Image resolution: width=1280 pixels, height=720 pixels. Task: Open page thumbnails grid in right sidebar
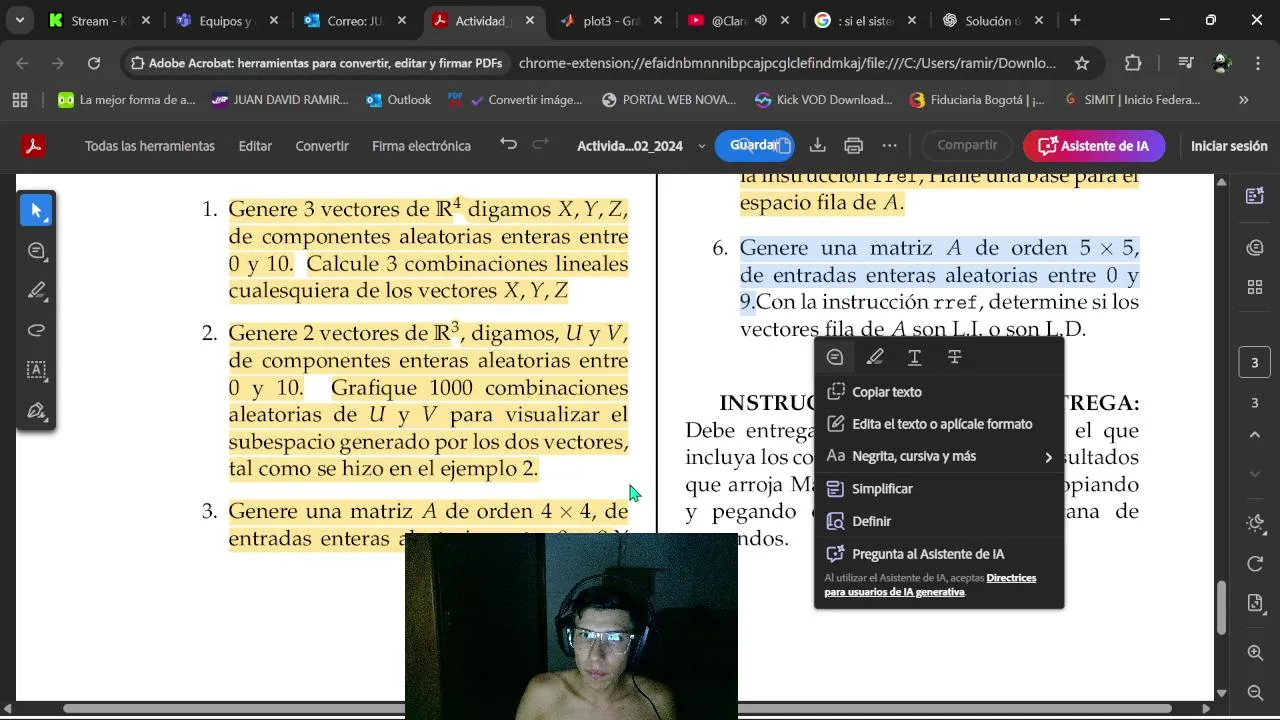coord(1255,288)
